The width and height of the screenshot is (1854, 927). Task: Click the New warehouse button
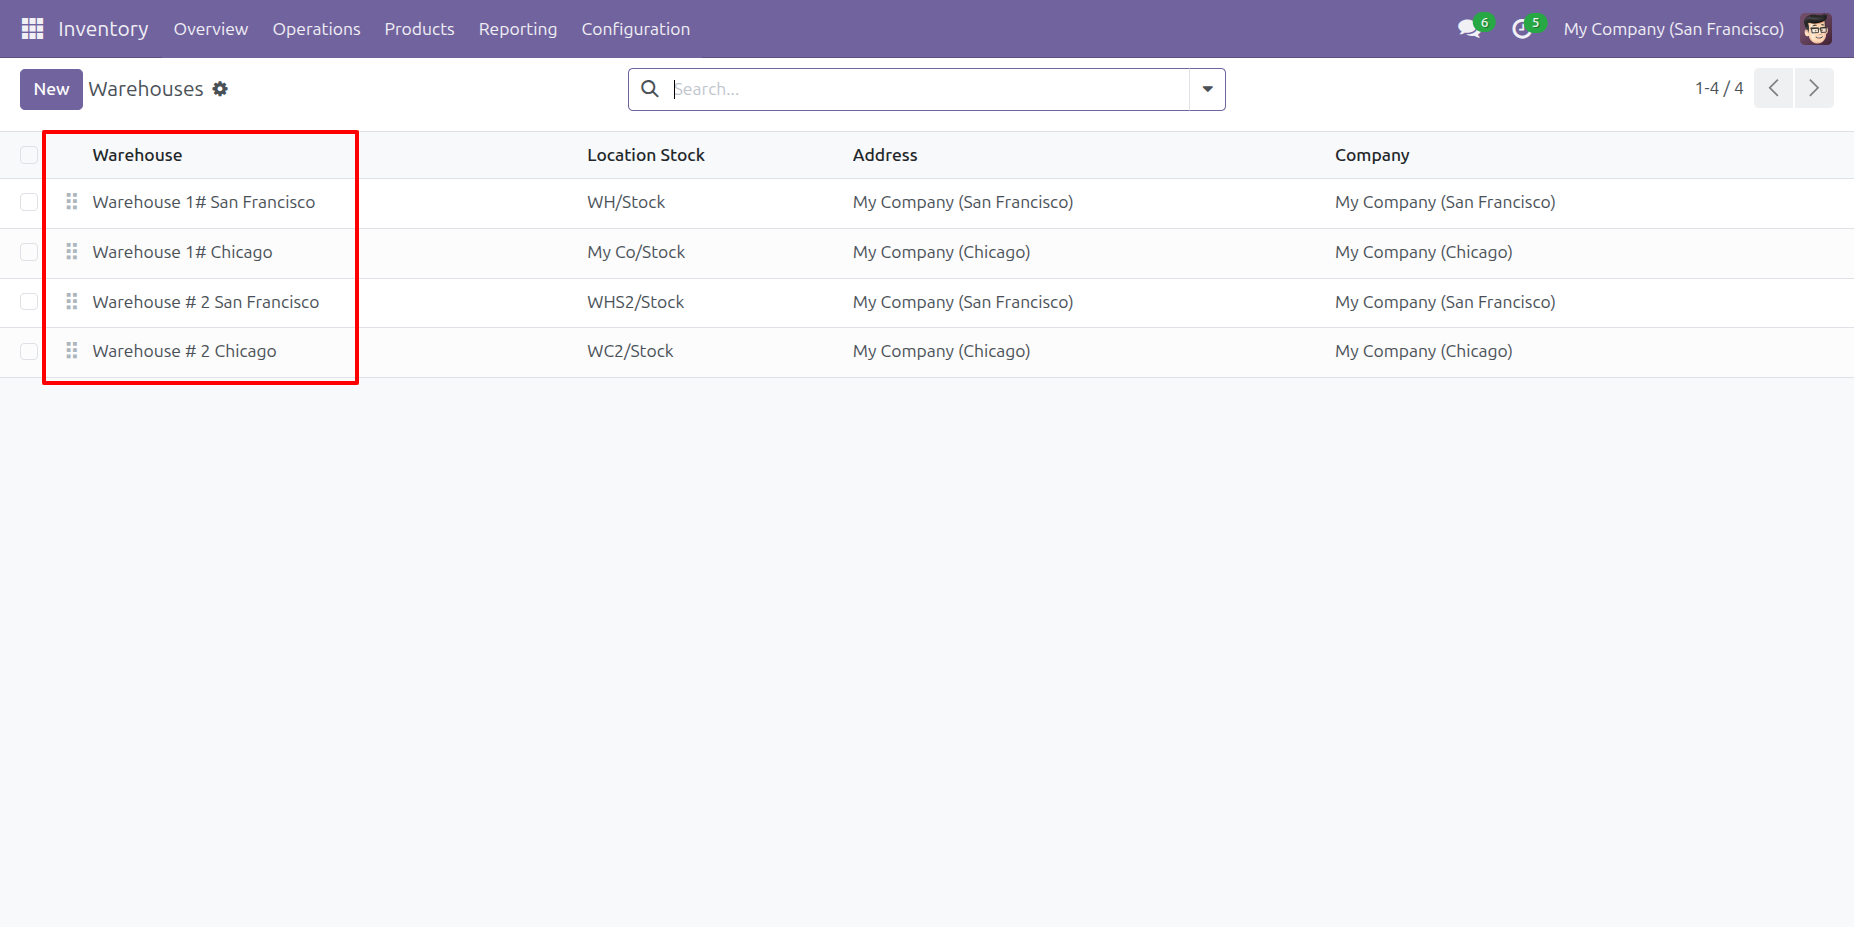[51, 89]
